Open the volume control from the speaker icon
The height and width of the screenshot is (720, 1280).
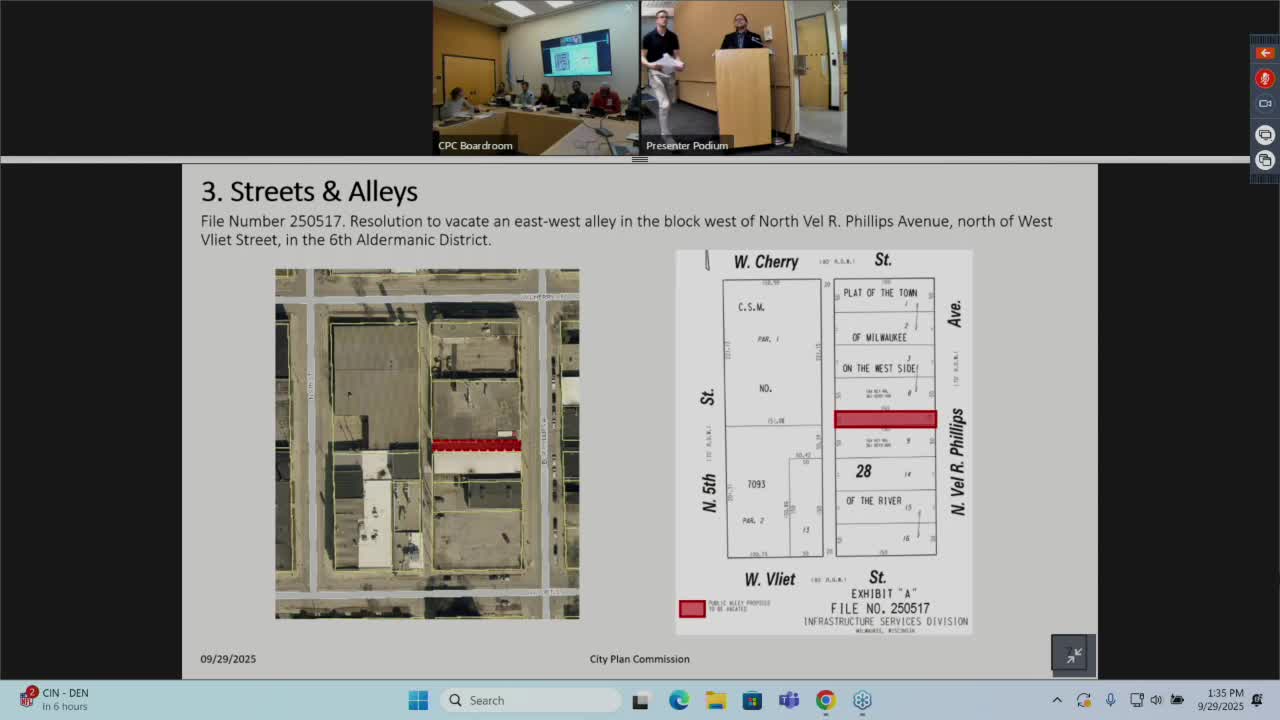pyautogui.click(x=1156, y=699)
